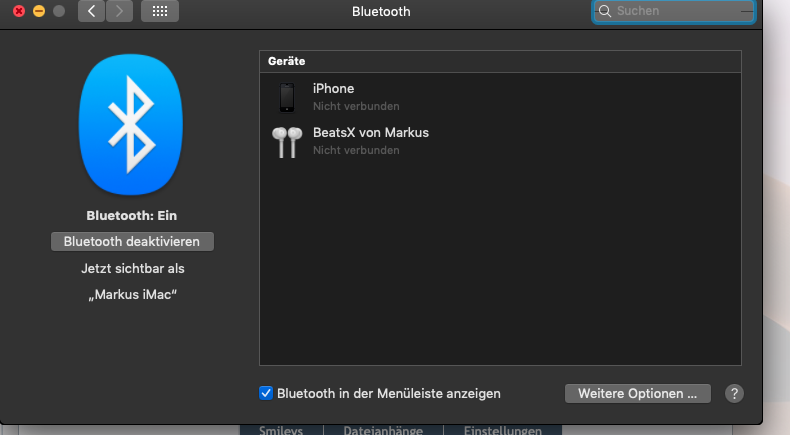Image resolution: width=790 pixels, height=435 pixels.
Task: Close the Bluetooth window with red button
Action: pos(19,11)
